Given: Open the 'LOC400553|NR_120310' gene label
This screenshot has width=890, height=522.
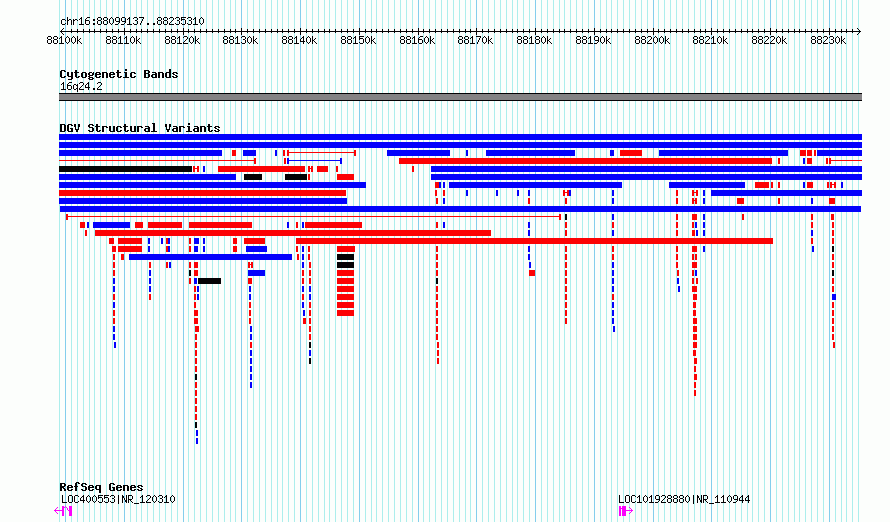Looking at the screenshot, I should [x=118, y=499].
